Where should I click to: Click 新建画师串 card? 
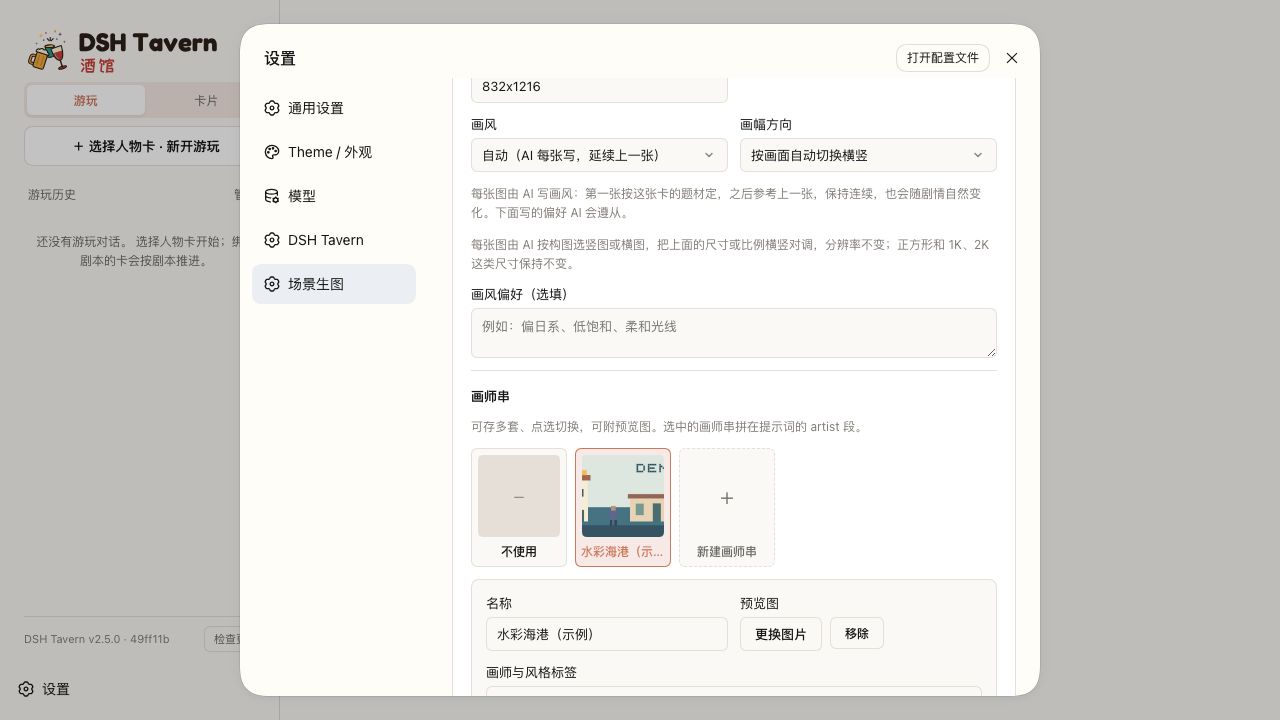(727, 507)
